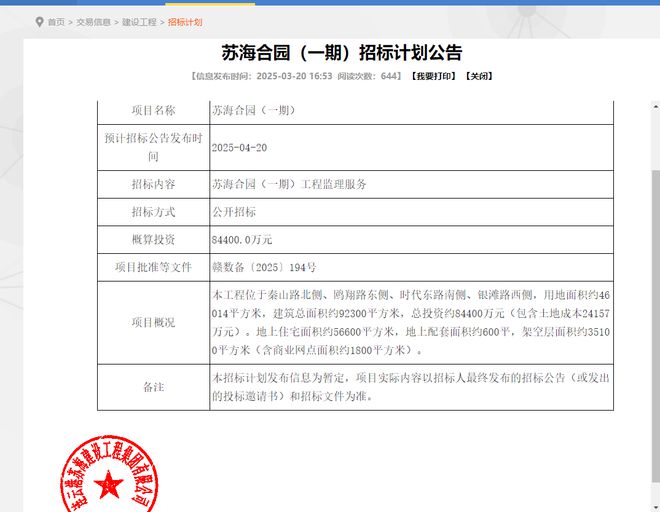
Task: Open 交易信息 breadcrumb link
Action: (93, 22)
